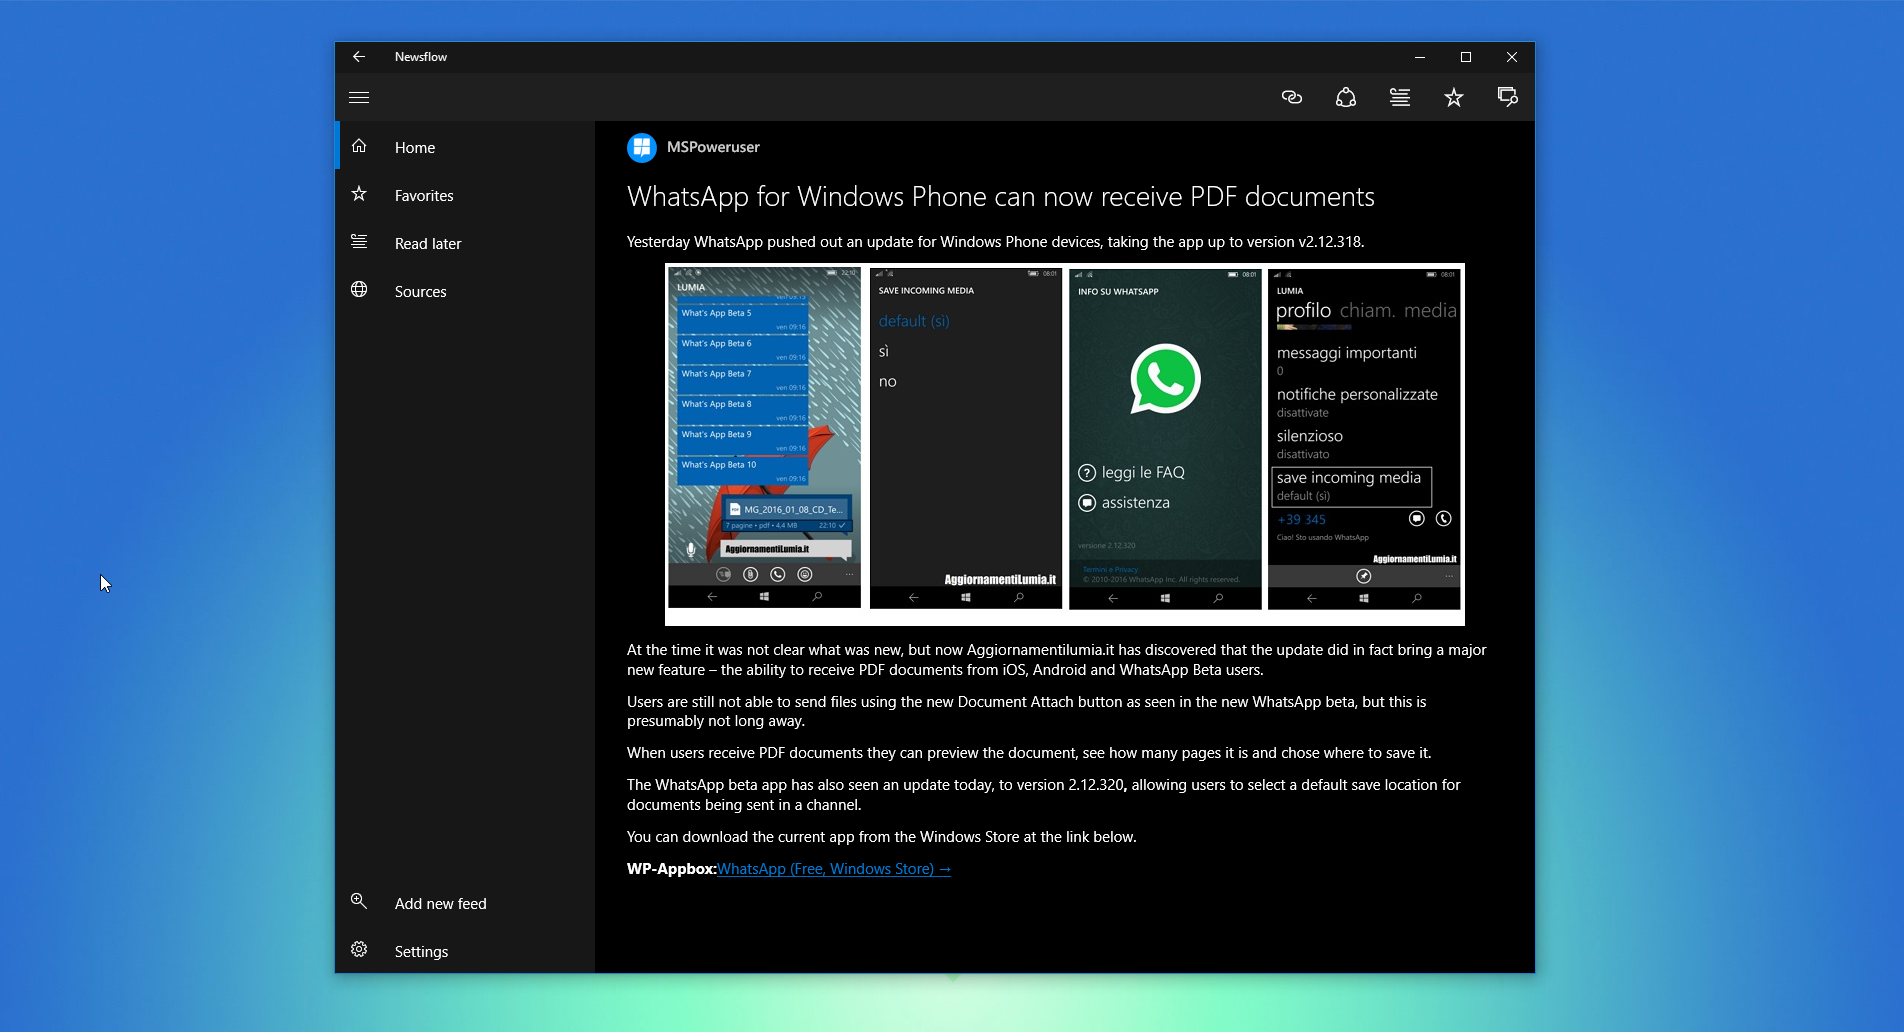Click the article headline about PDF documents
The image size is (1904, 1032).
coord(1001,197)
